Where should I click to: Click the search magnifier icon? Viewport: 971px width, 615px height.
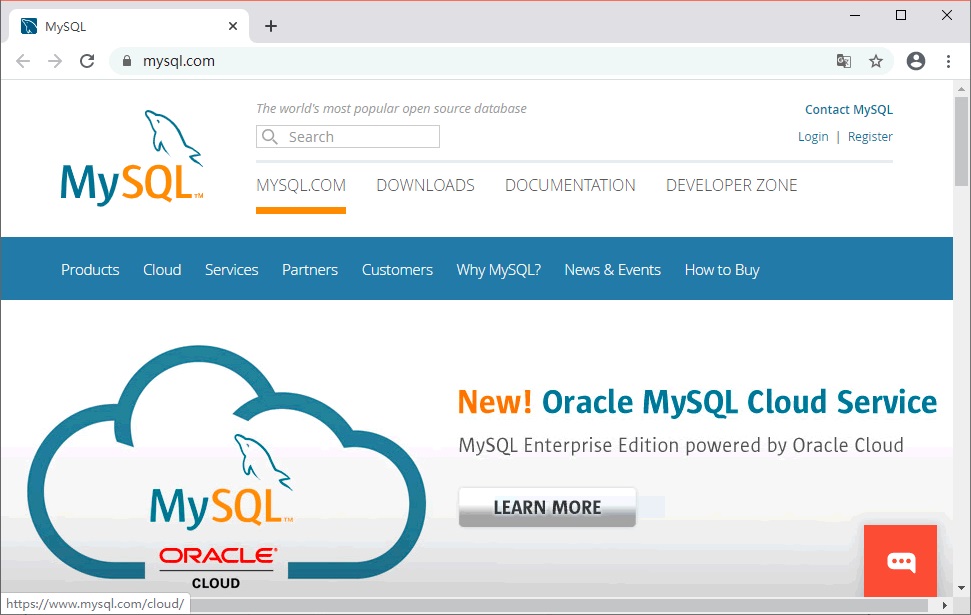[x=269, y=136]
